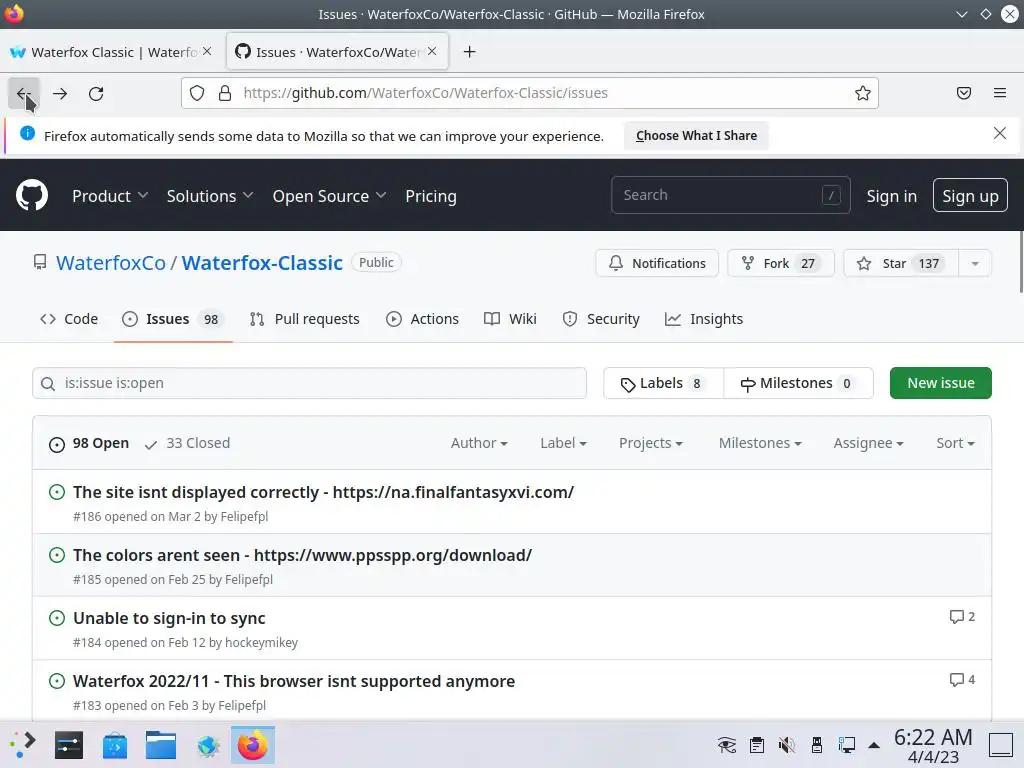Open the Code tab
1024x768 pixels.
pos(69,319)
